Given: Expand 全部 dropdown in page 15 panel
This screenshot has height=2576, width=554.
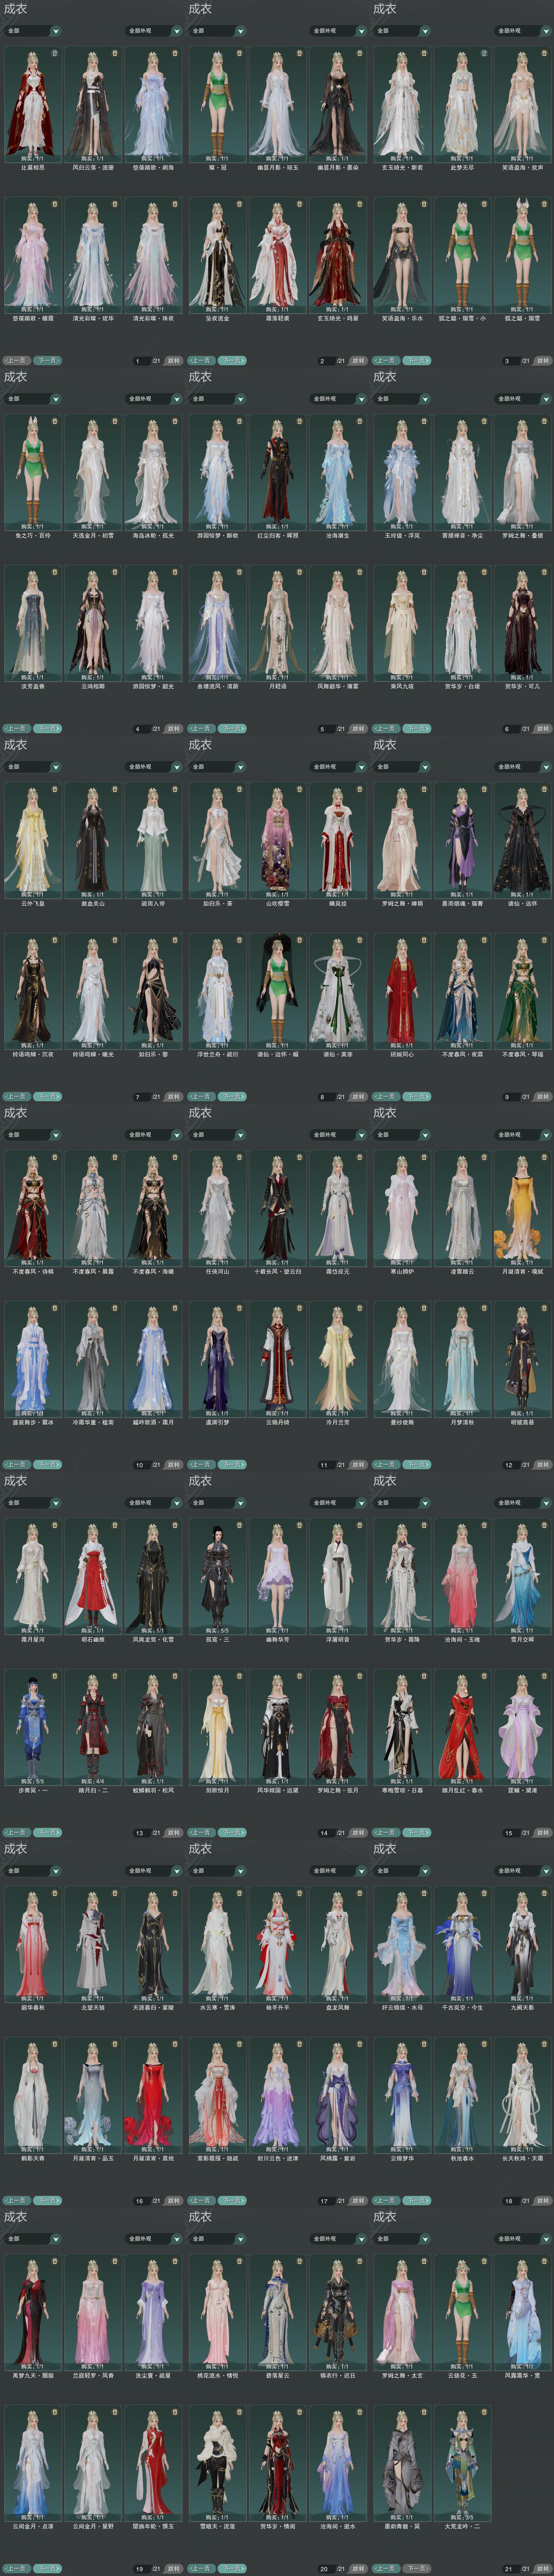Looking at the screenshot, I should click(x=402, y=1503).
